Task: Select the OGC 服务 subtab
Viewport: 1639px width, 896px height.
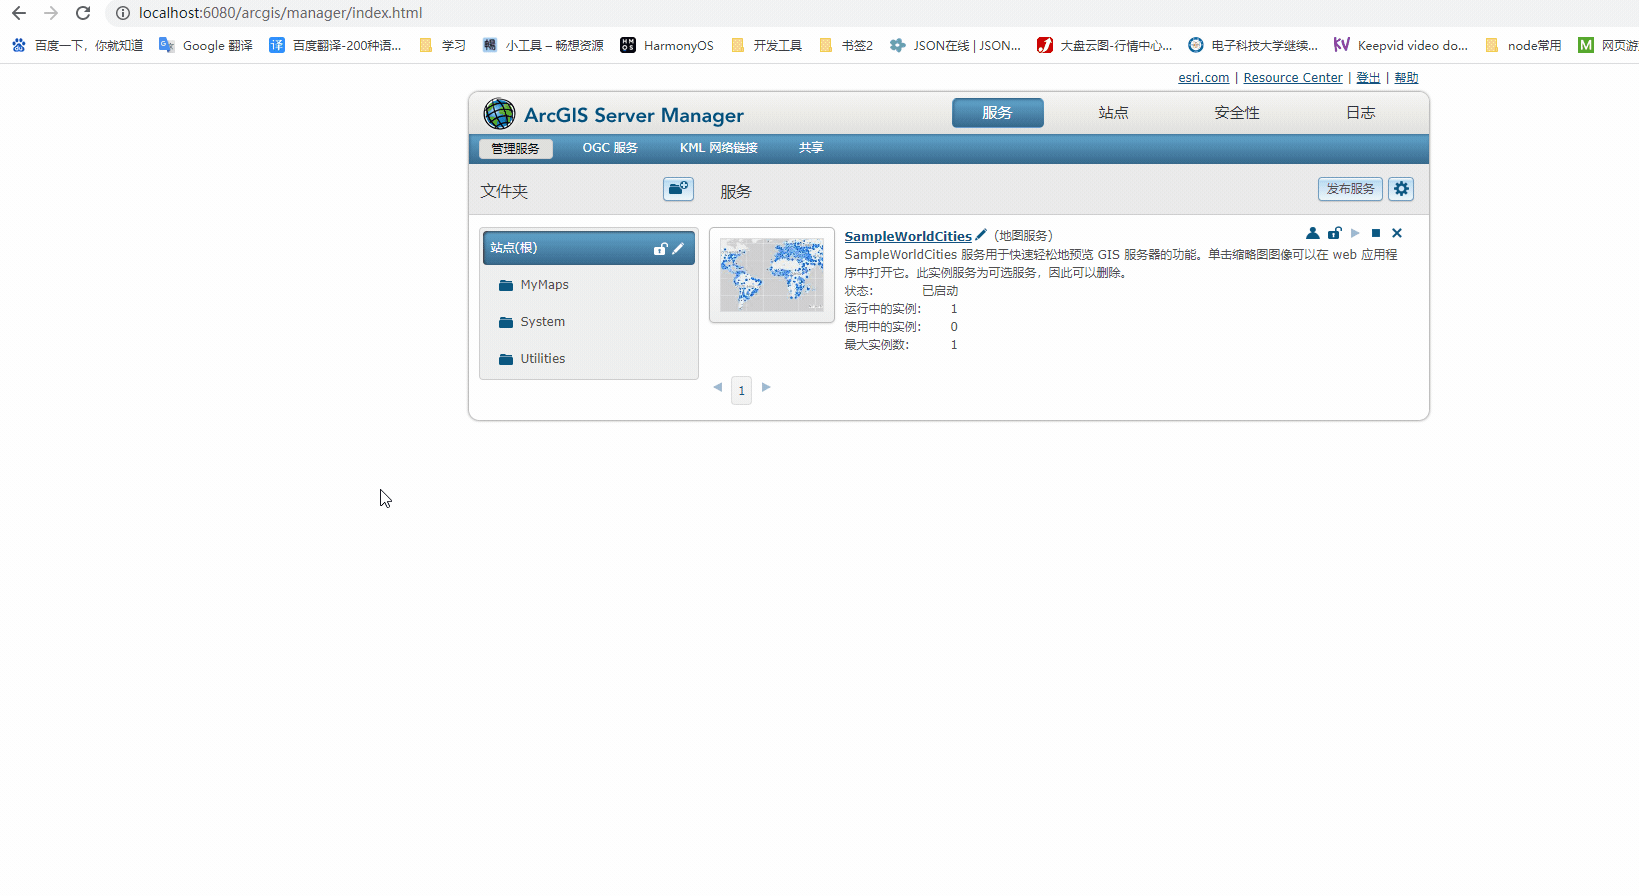Action: coord(610,148)
